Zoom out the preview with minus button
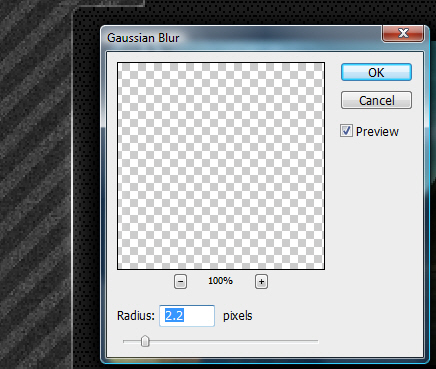 (180, 282)
